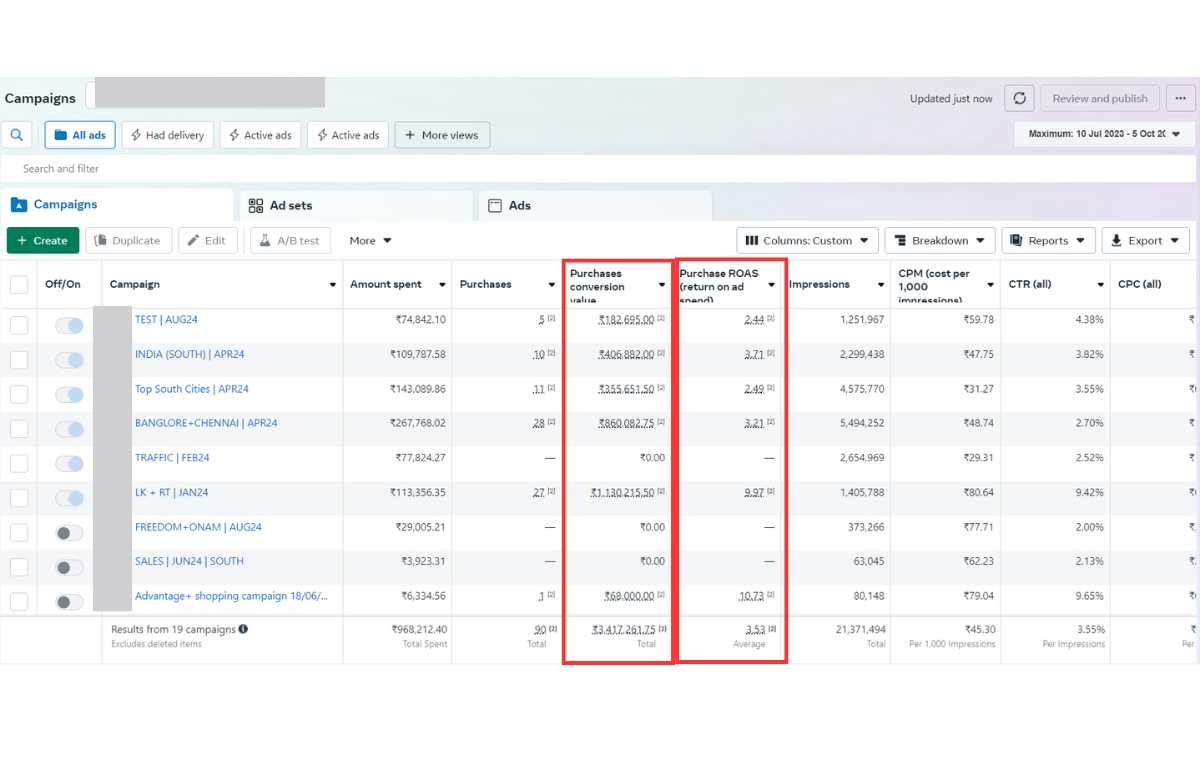Click the green Create button
Viewport: 1200px width, 768px height.
tap(43, 240)
